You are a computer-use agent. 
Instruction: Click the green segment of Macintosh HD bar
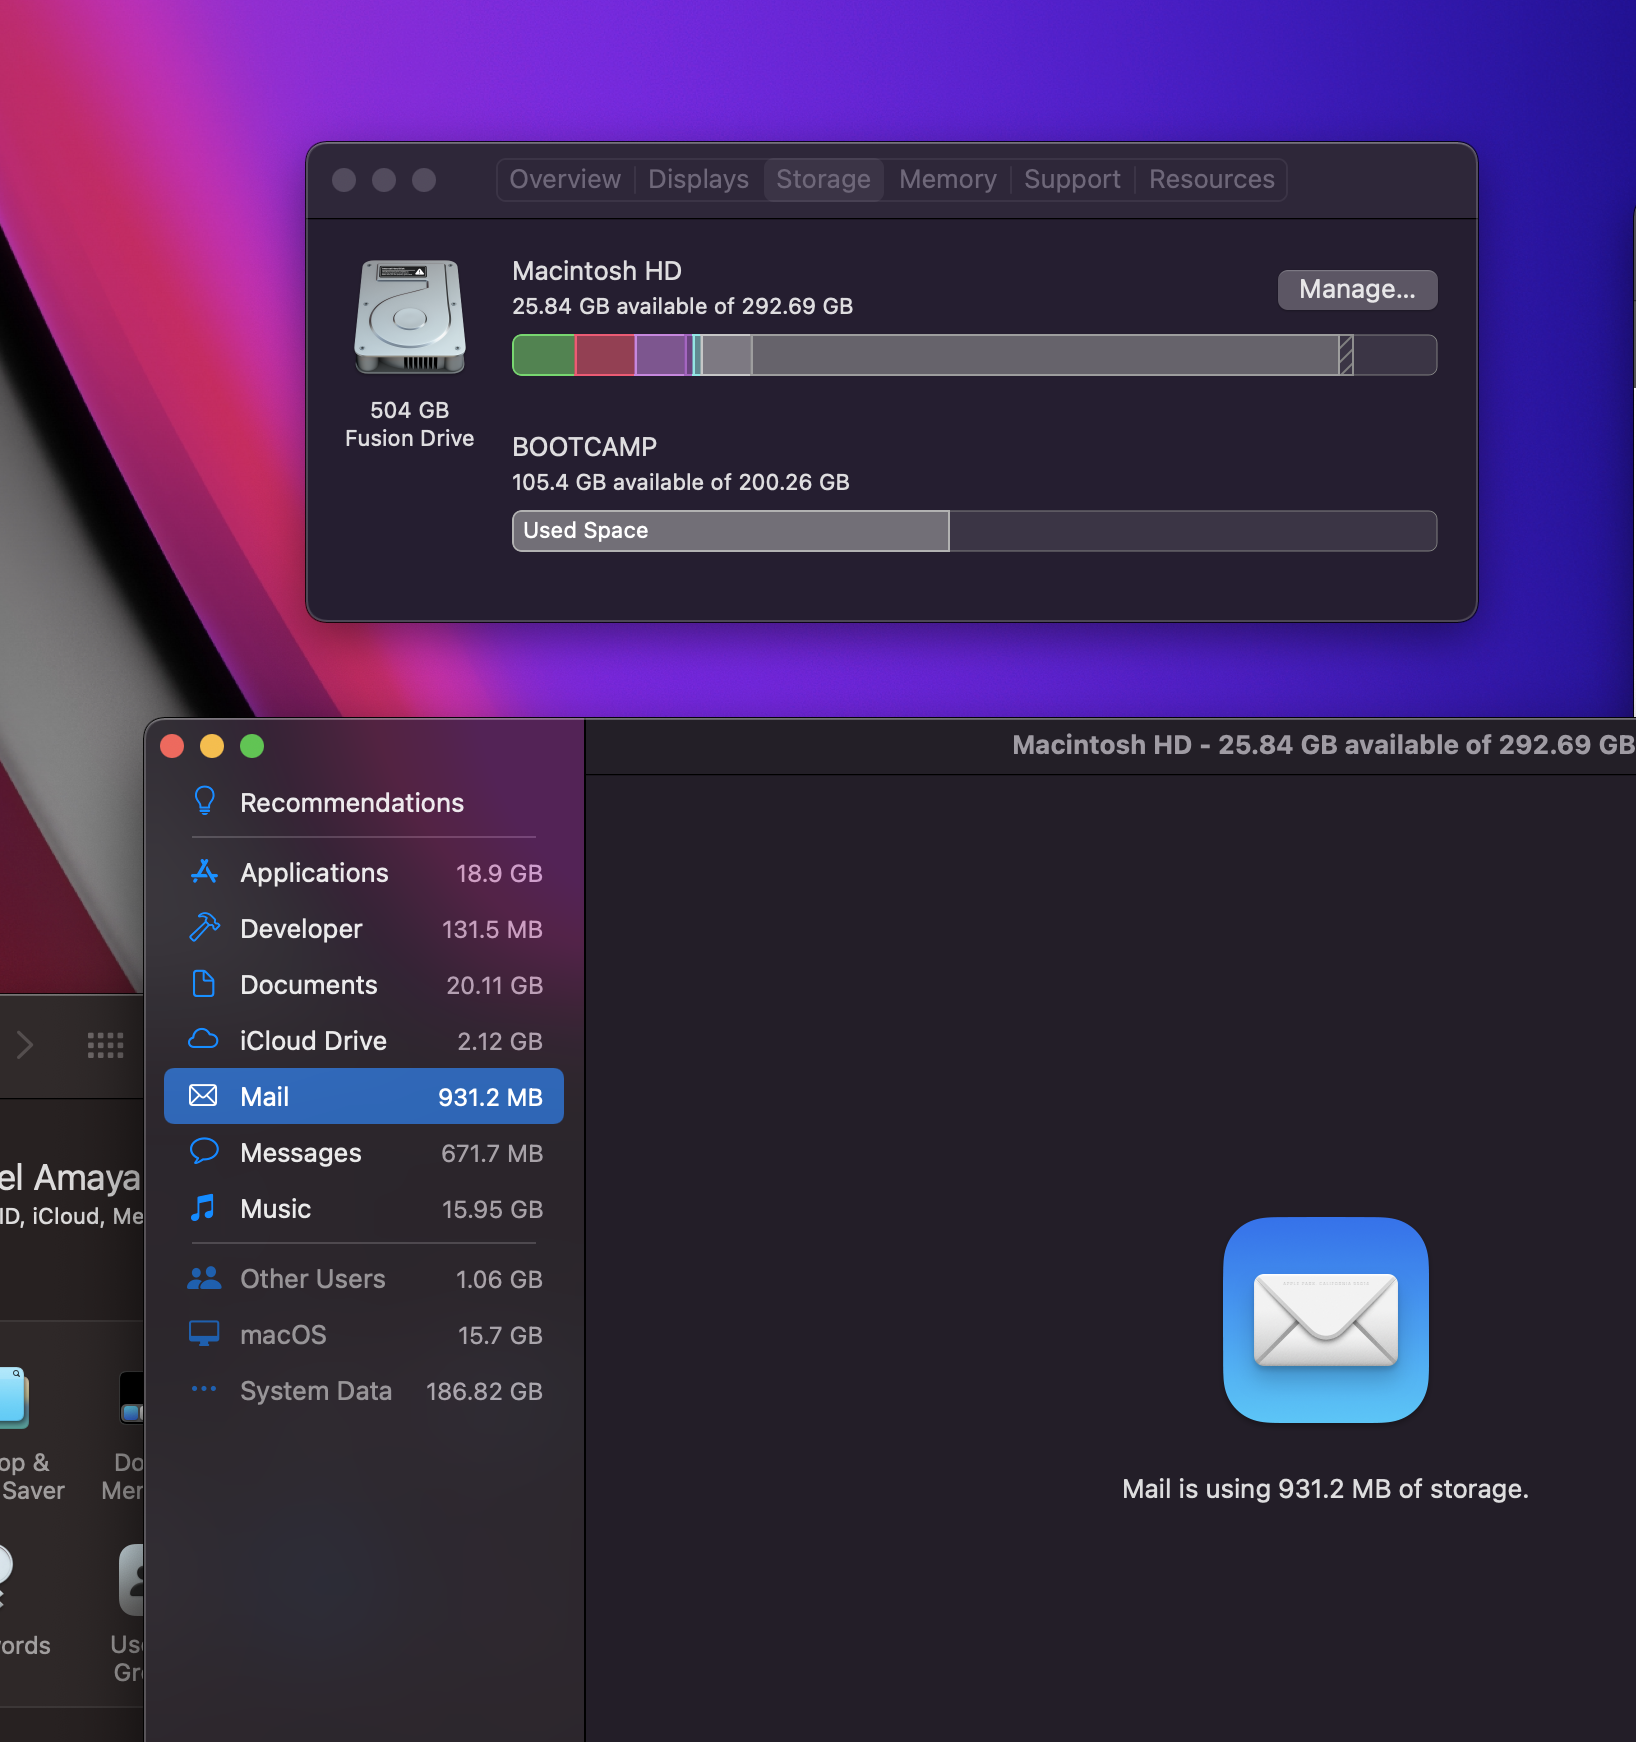(544, 355)
